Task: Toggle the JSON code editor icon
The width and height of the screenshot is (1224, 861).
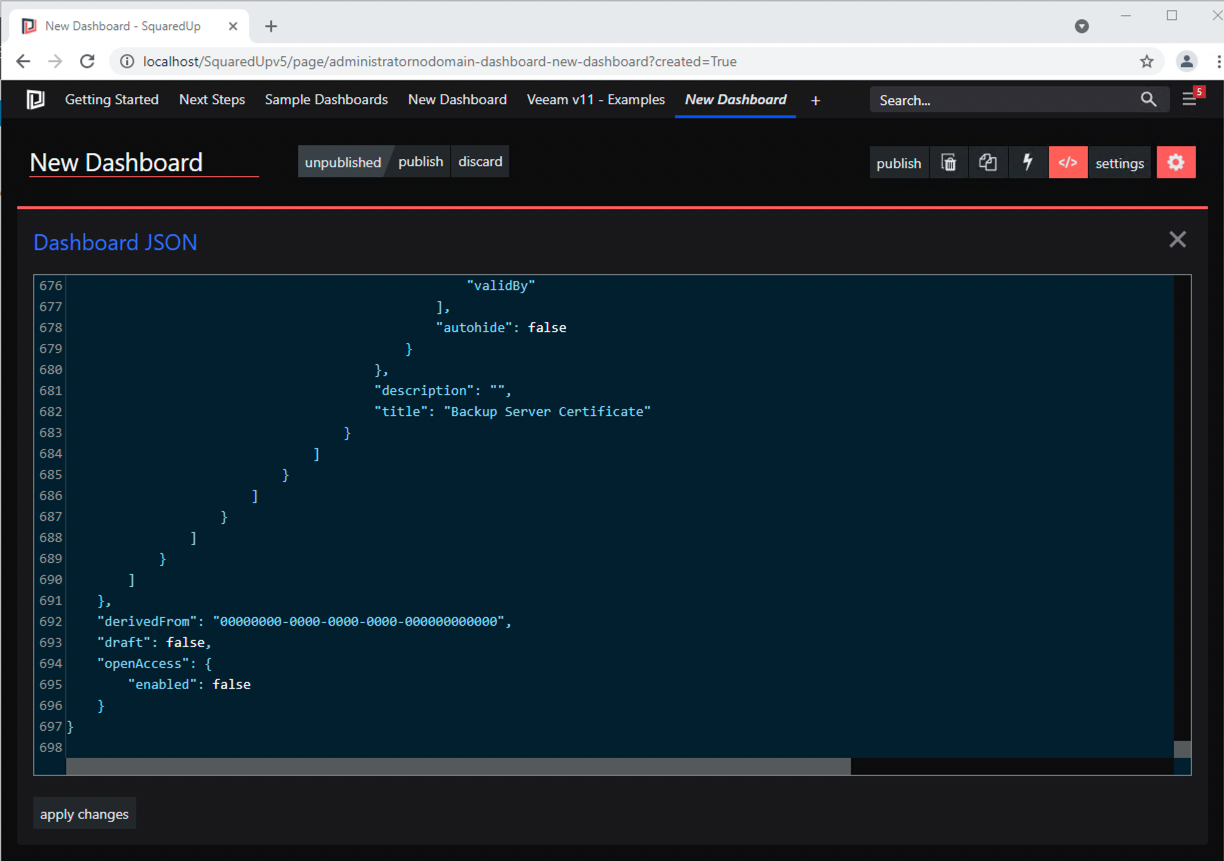Action: coord(1068,163)
